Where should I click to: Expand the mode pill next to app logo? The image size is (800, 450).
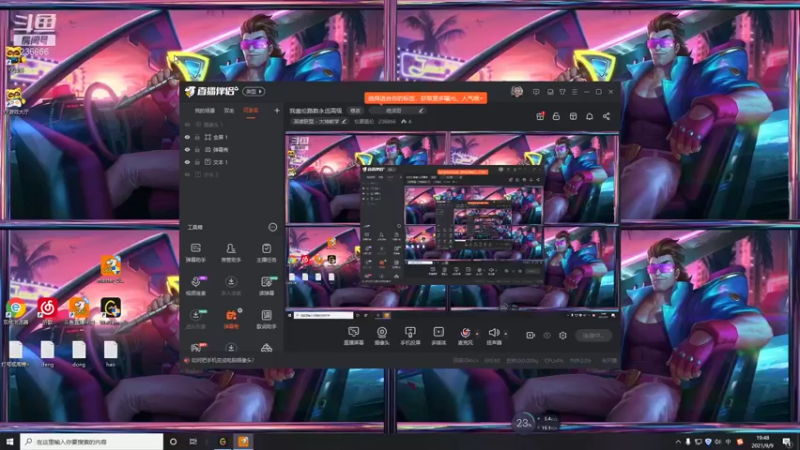[254, 92]
